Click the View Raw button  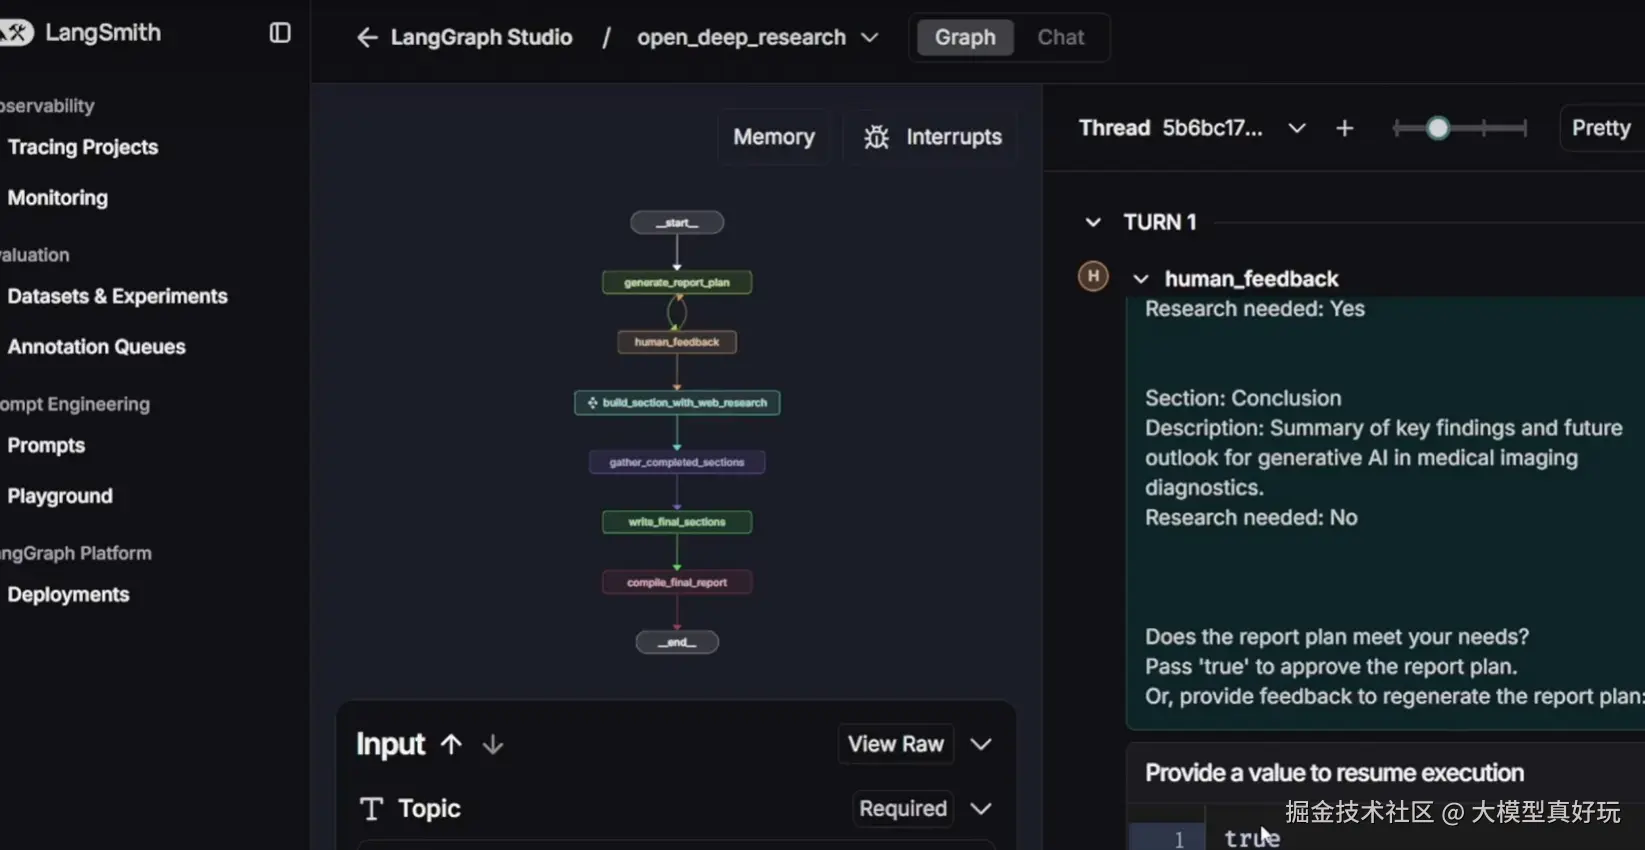point(895,744)
